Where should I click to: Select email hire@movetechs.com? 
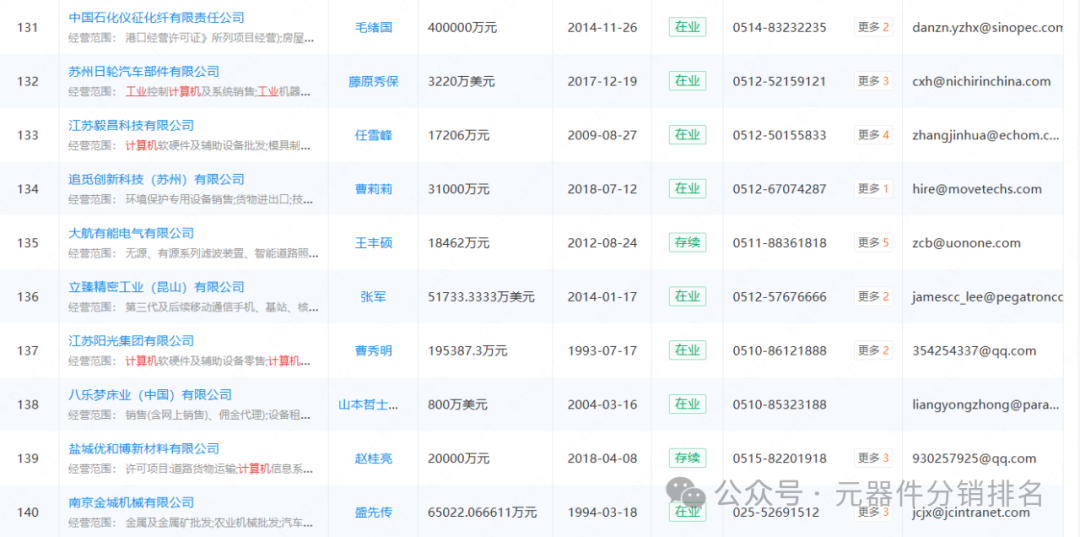976,189
